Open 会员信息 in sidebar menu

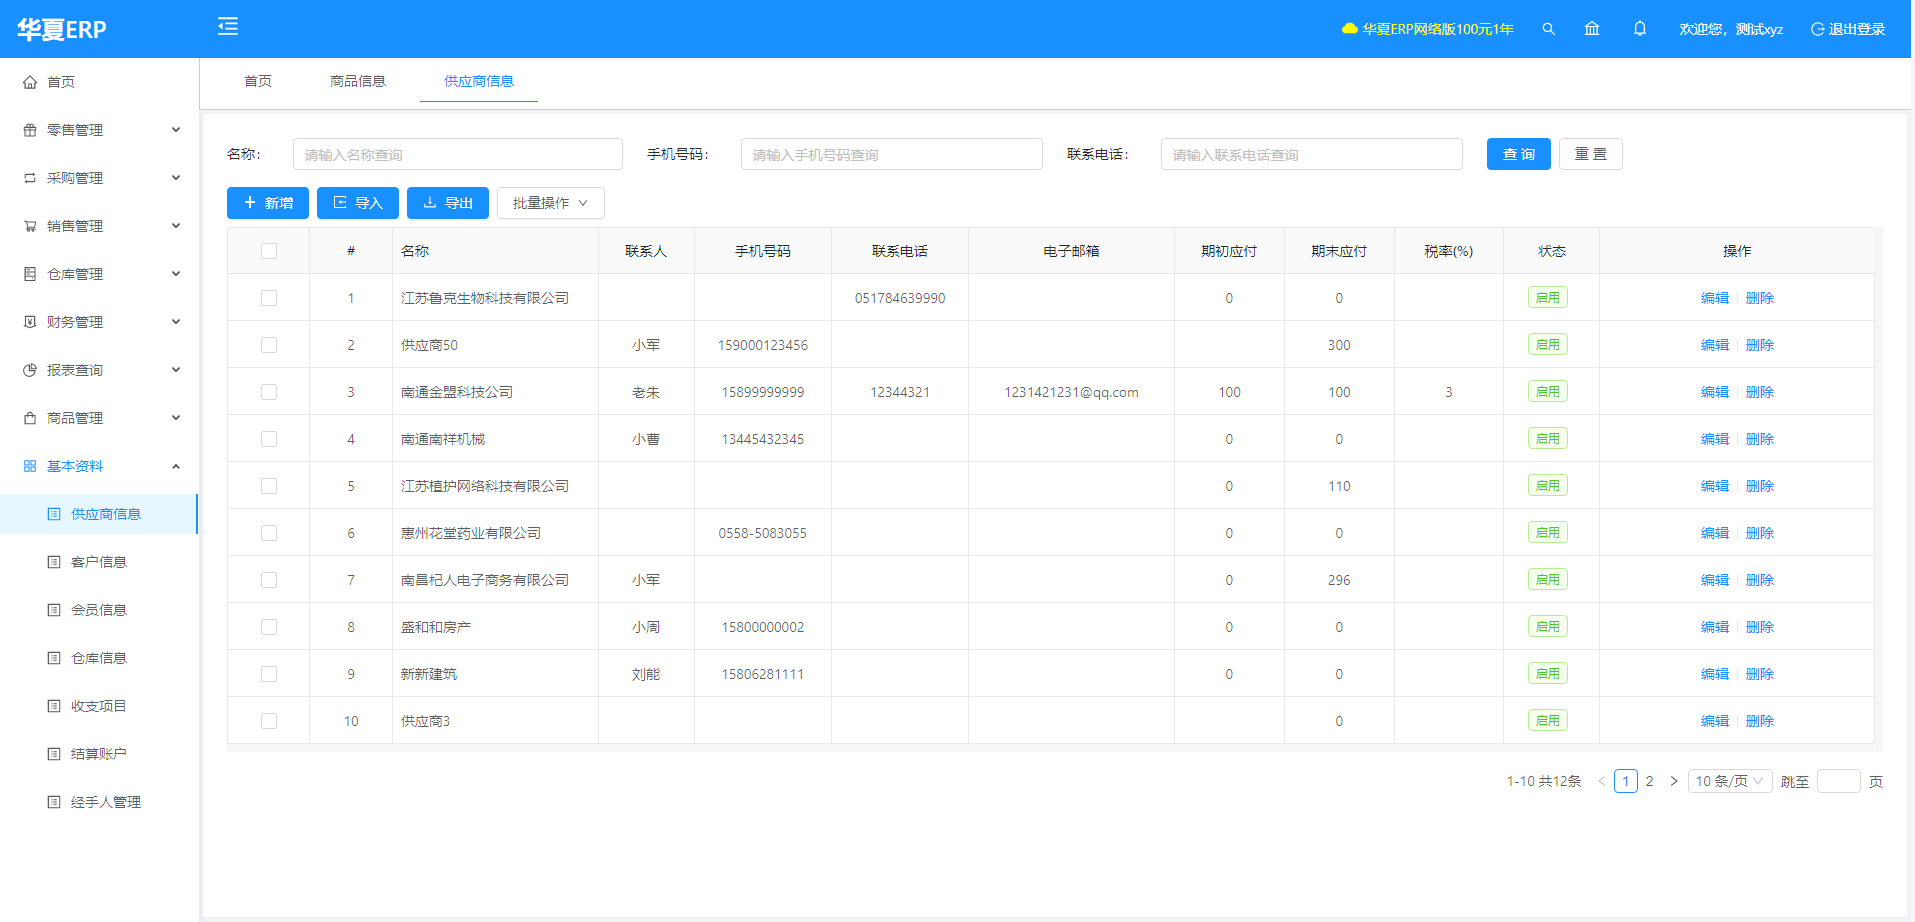coord(99,610)
